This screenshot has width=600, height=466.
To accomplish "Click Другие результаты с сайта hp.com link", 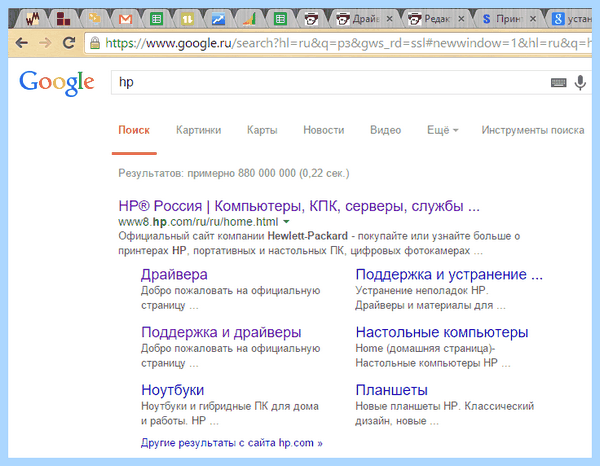I will tap(232, 443).
